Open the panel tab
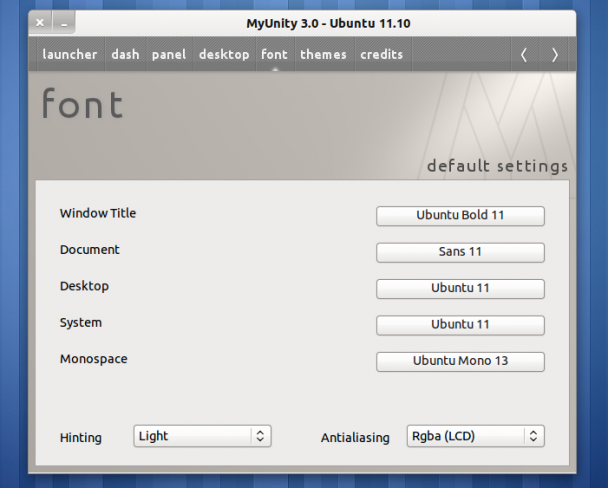 point(169,54)
